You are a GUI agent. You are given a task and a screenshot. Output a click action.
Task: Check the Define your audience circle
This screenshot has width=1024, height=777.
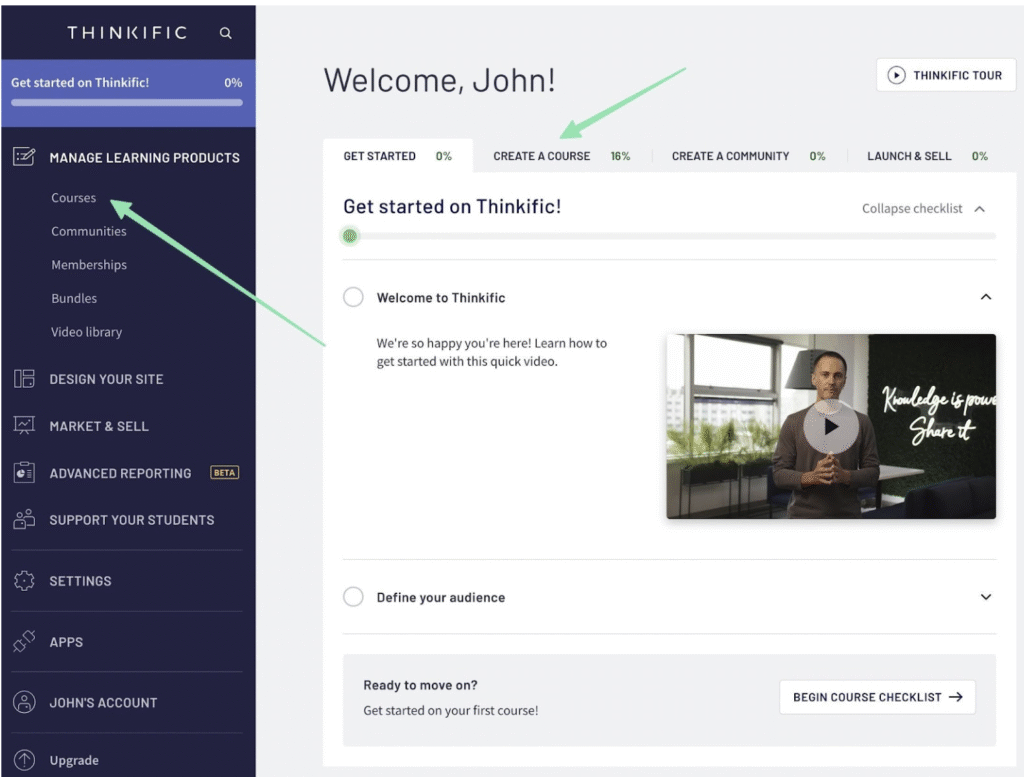353,597
